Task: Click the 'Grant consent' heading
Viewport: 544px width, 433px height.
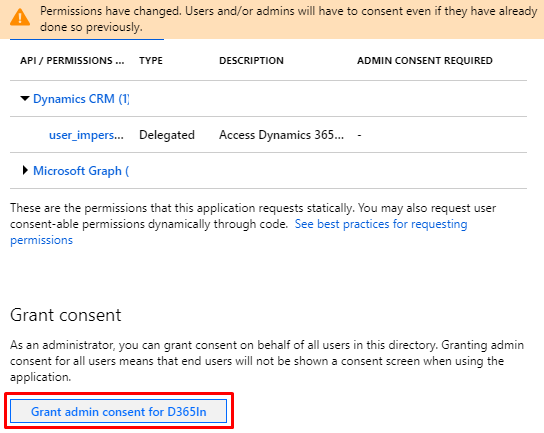Action: pos(66,315)
